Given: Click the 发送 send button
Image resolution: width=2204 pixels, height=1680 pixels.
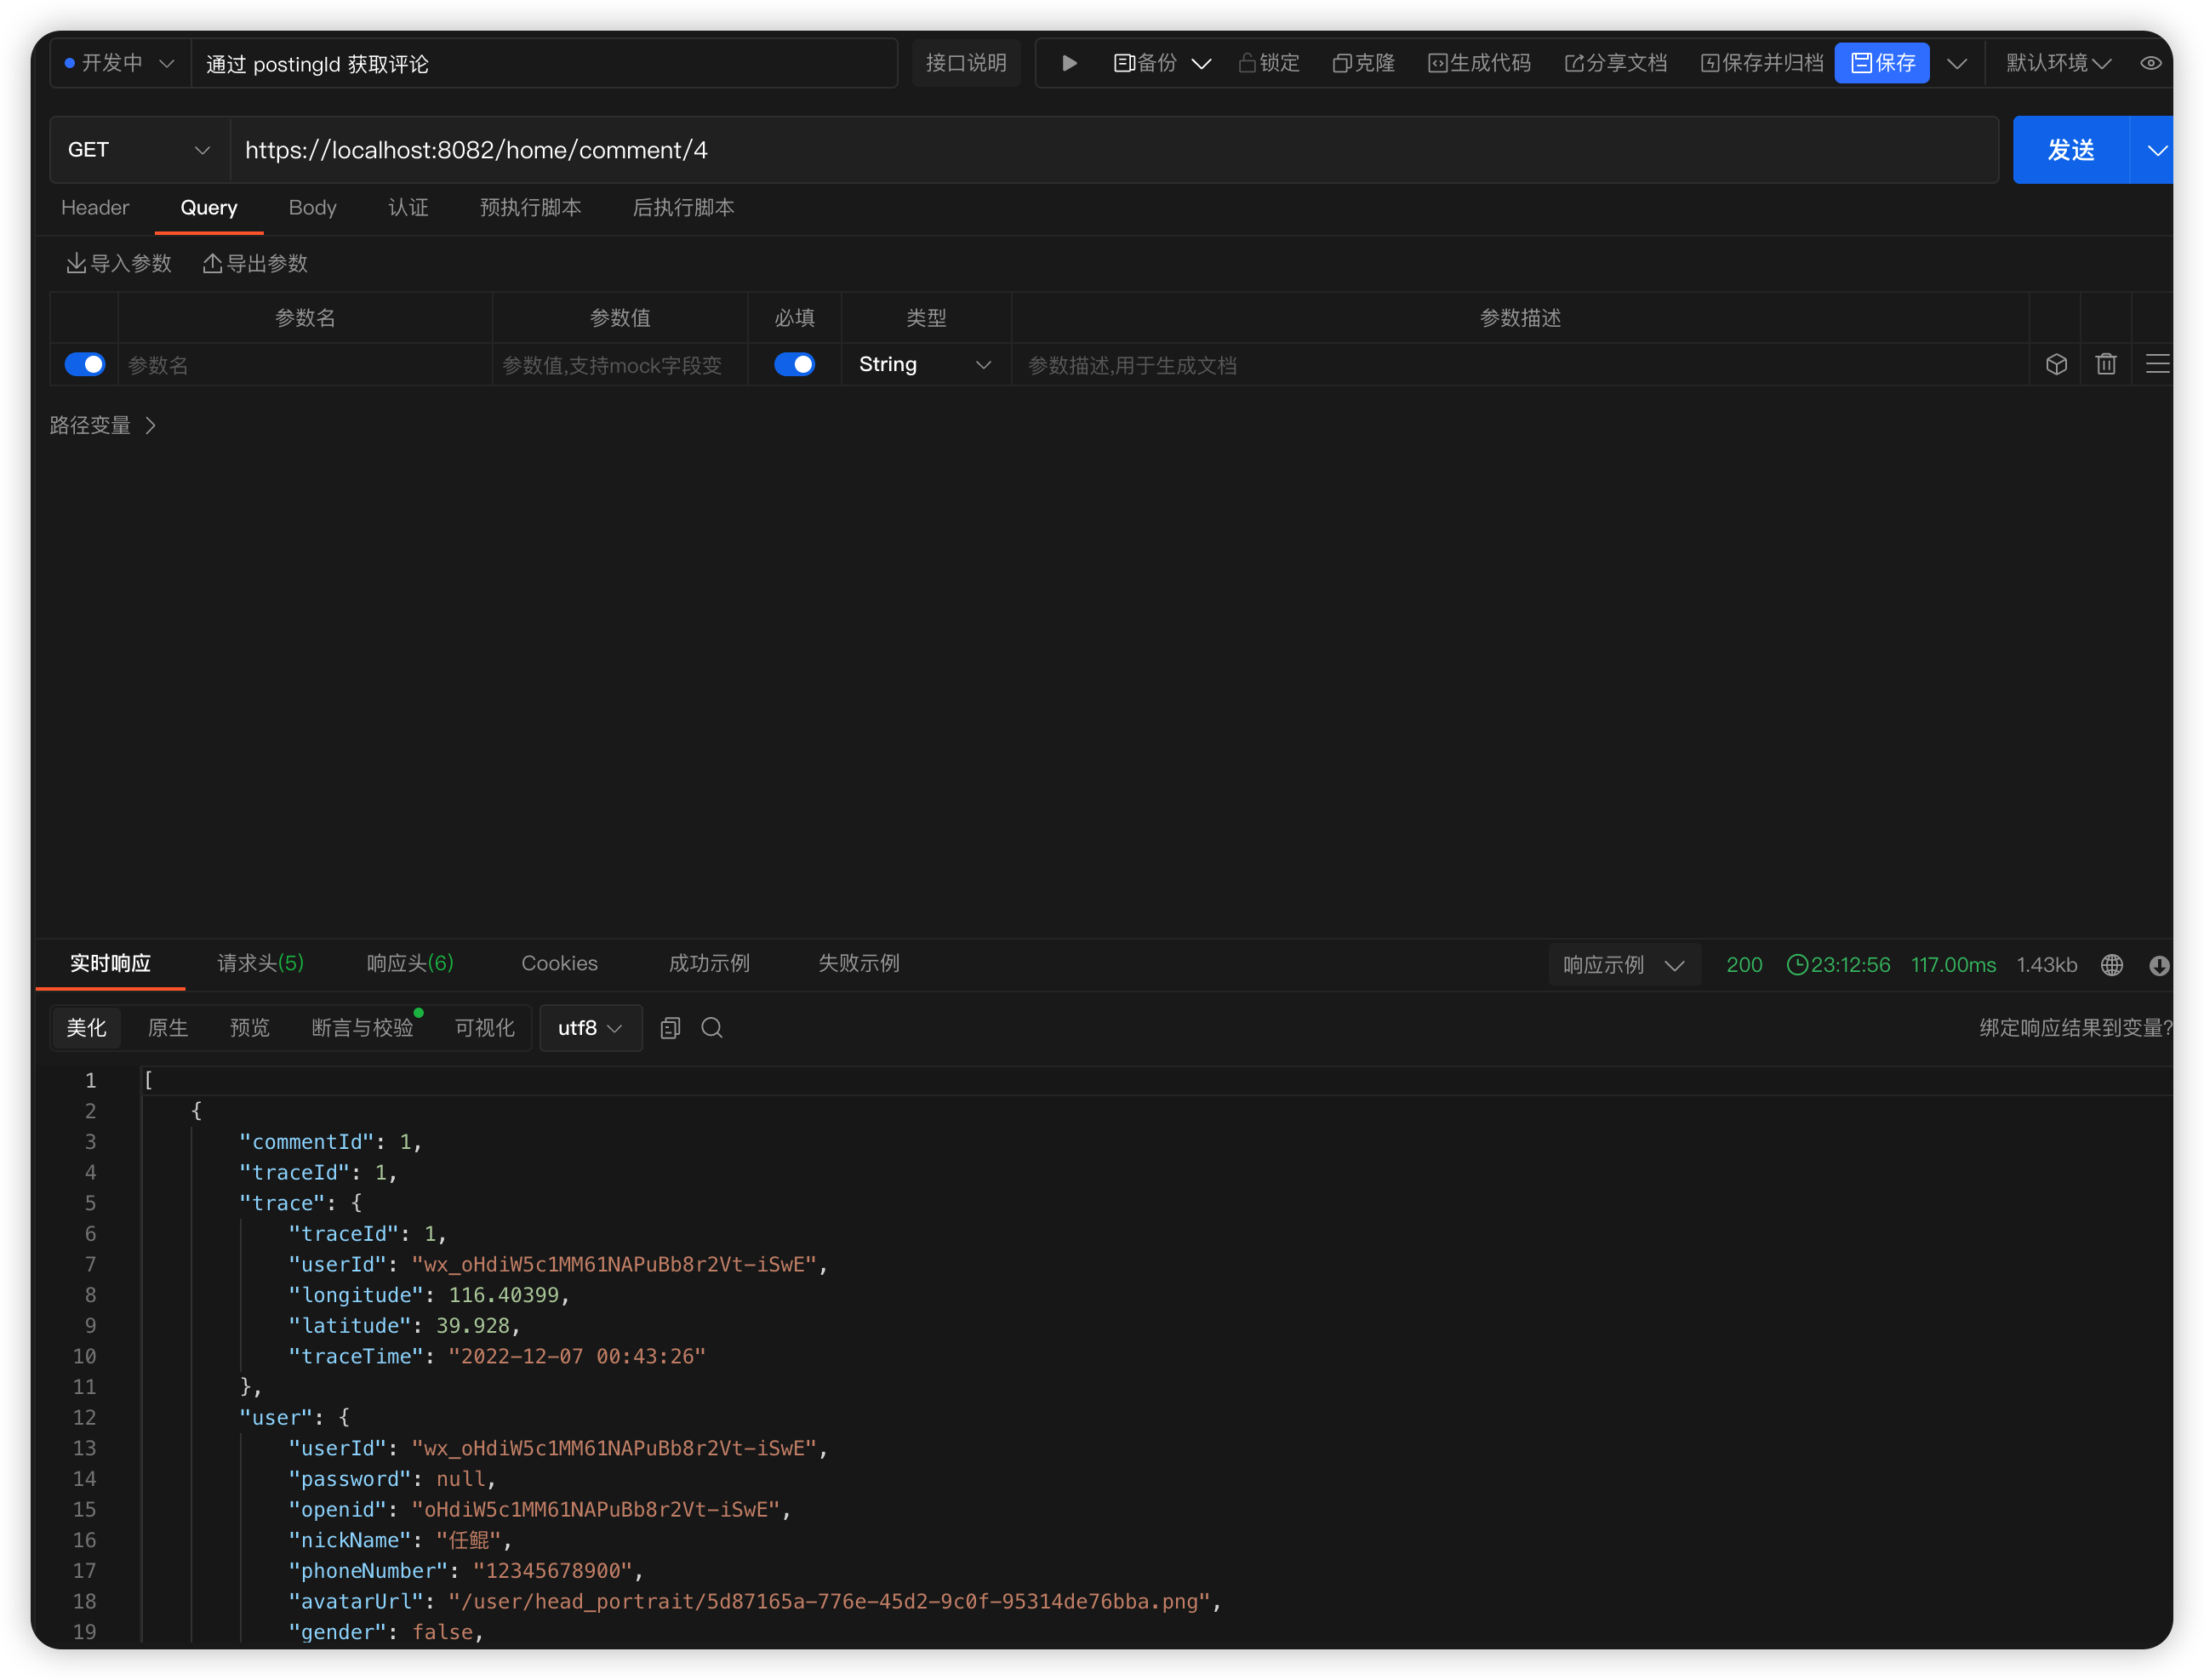Looking at the screenshot, I should click(x=2071, y=150).
